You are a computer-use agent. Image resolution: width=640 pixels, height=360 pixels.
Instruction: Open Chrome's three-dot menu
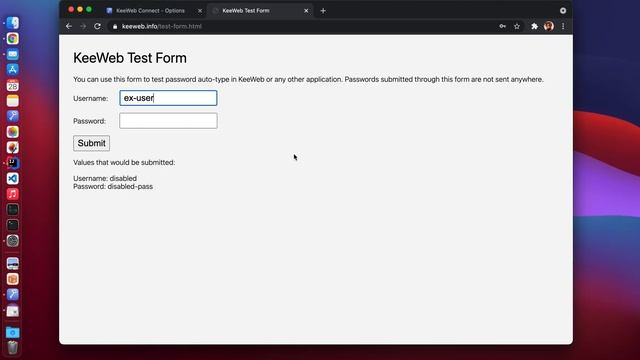(x=563, y=26)
